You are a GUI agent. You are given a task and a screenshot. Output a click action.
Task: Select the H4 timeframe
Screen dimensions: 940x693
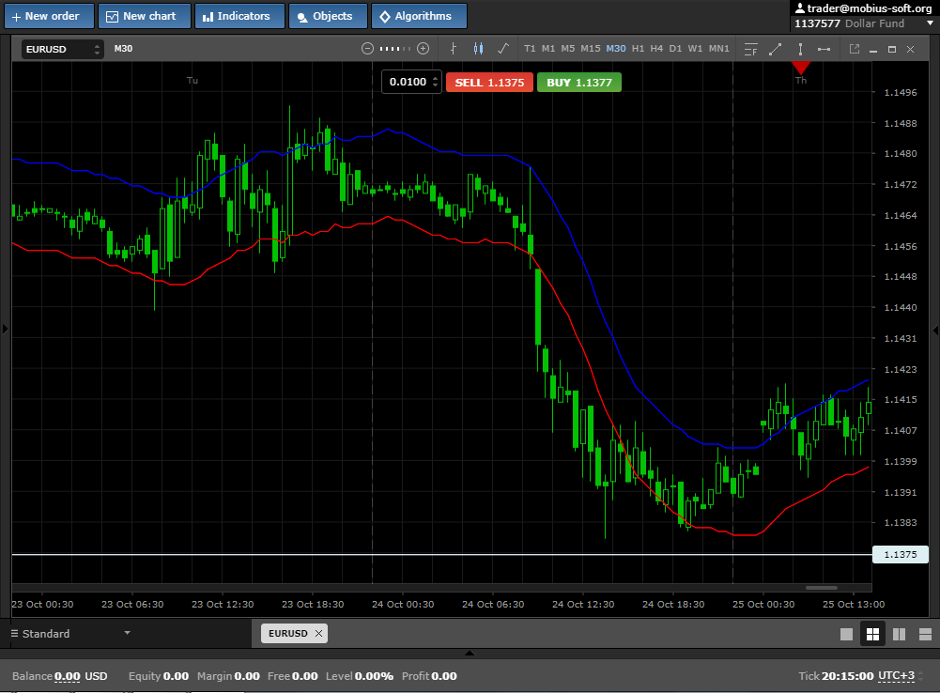pos(656,49)
